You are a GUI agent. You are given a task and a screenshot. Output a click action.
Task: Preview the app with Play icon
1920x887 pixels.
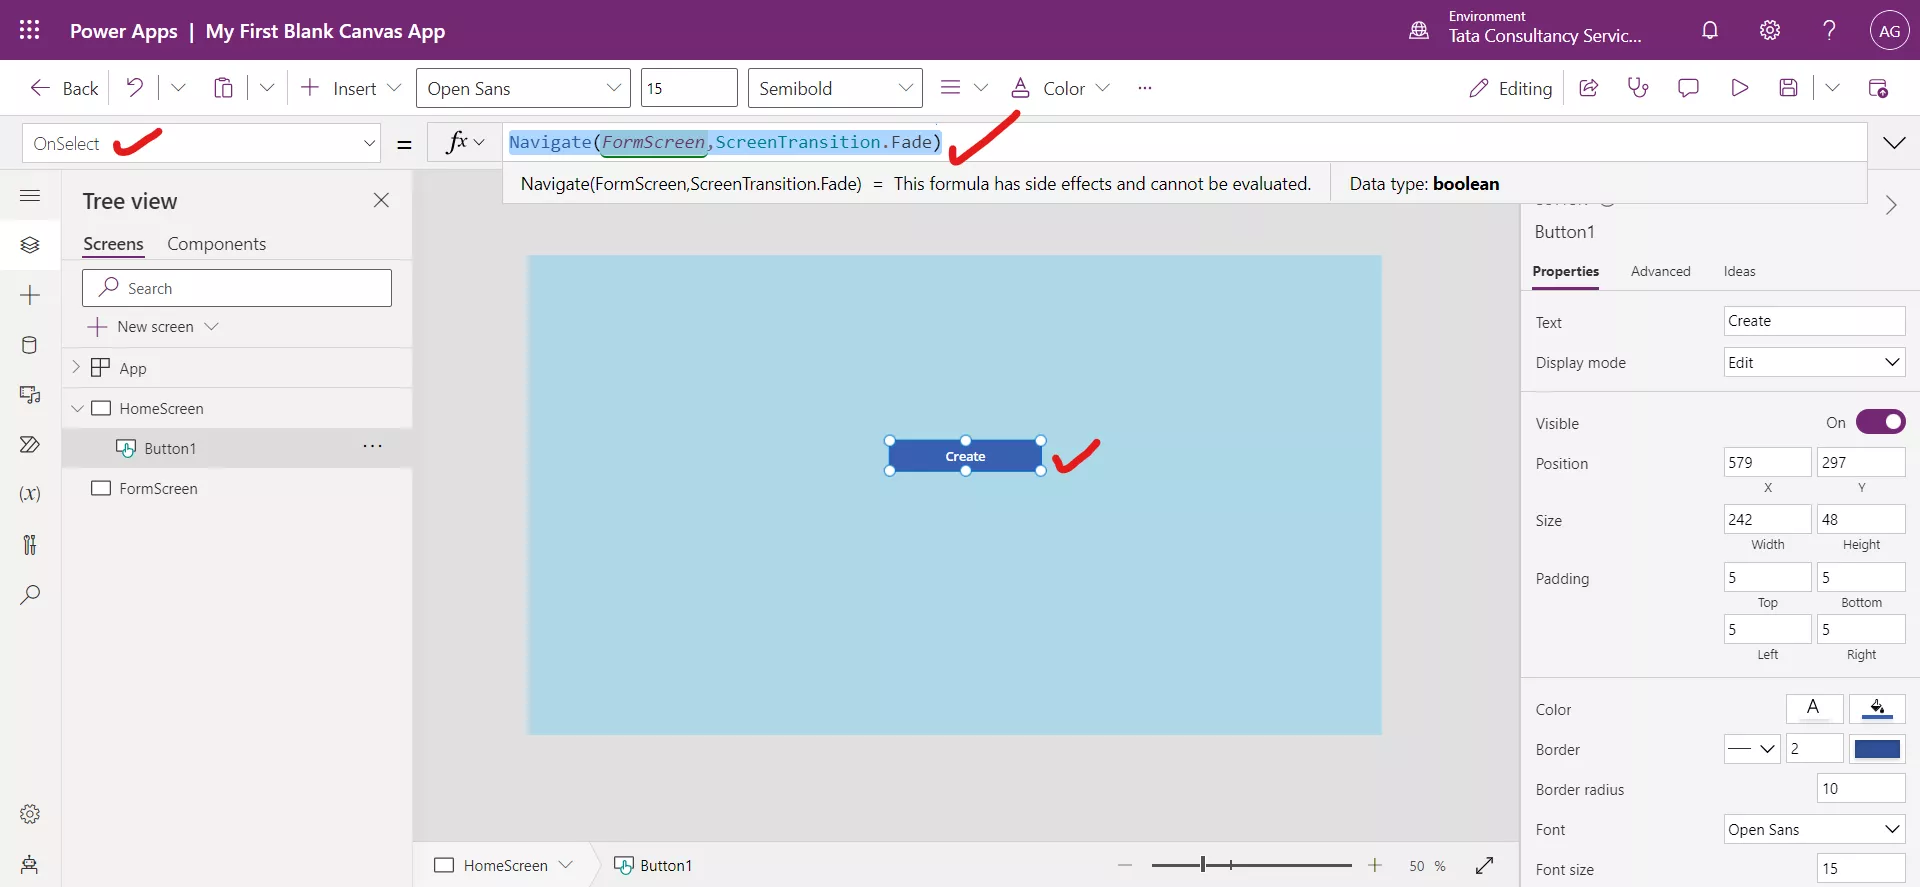(x=1739, y=88)
